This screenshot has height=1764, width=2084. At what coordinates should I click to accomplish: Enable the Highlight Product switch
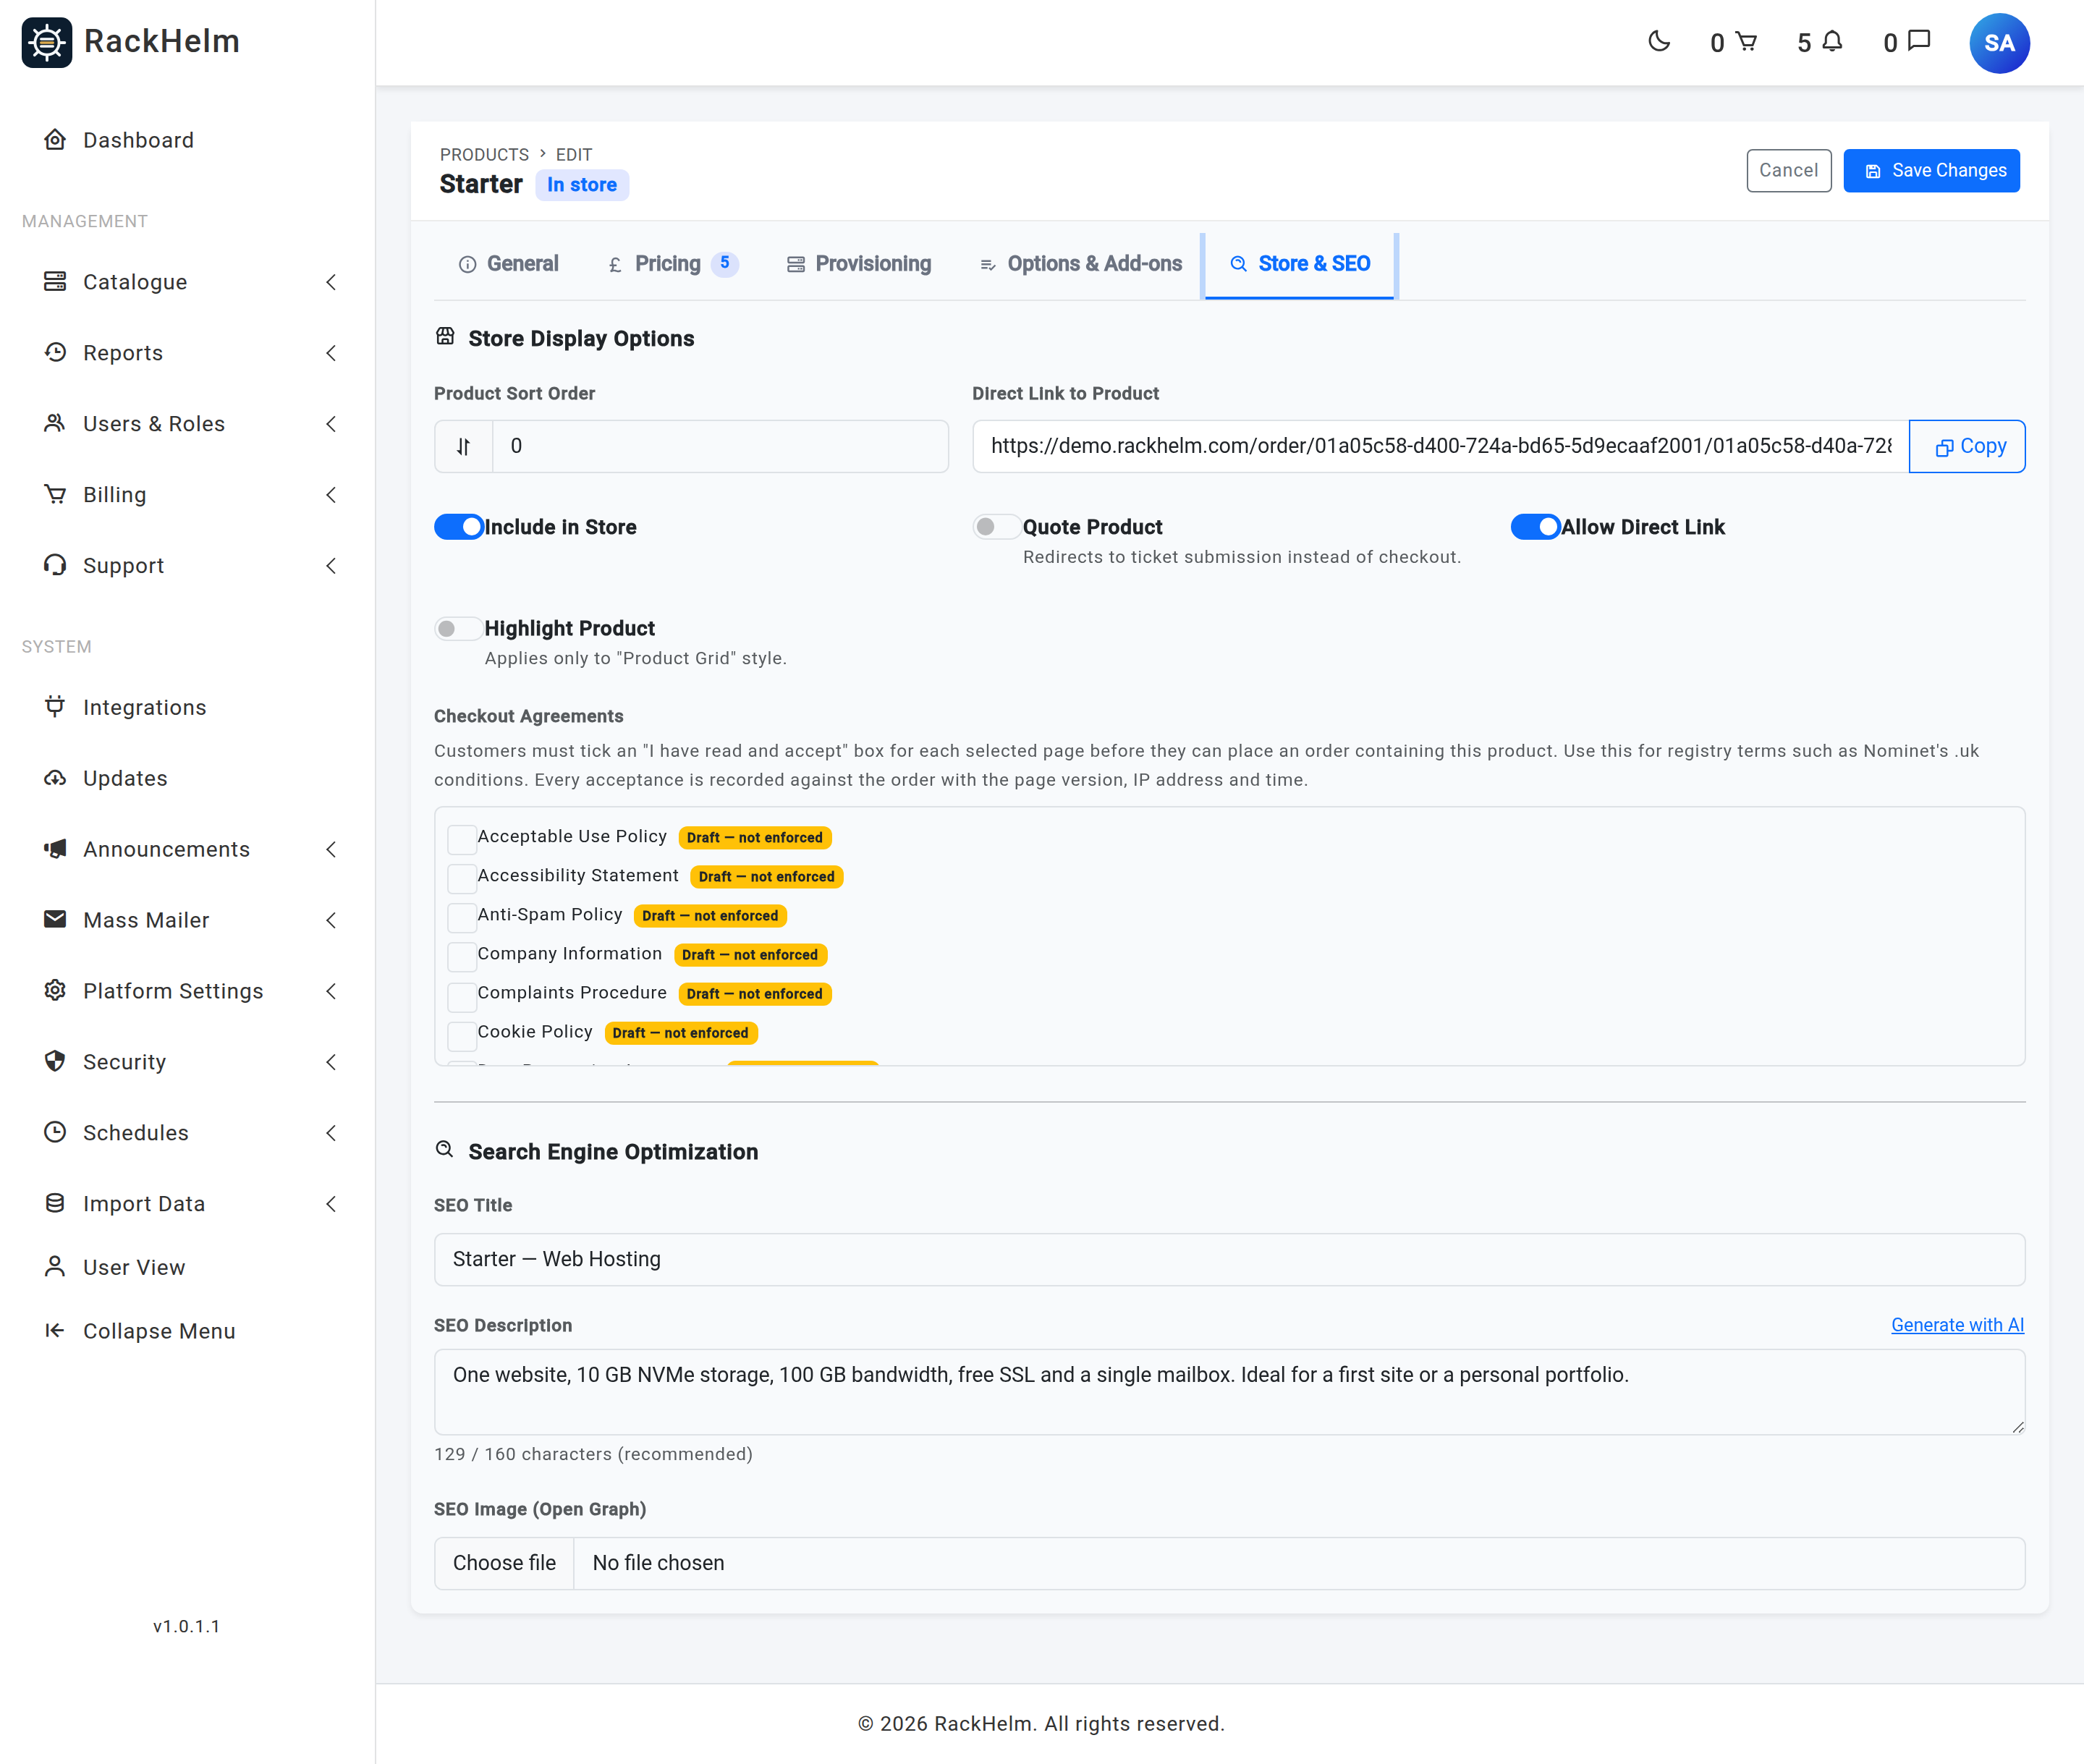[x=459, y=628]
